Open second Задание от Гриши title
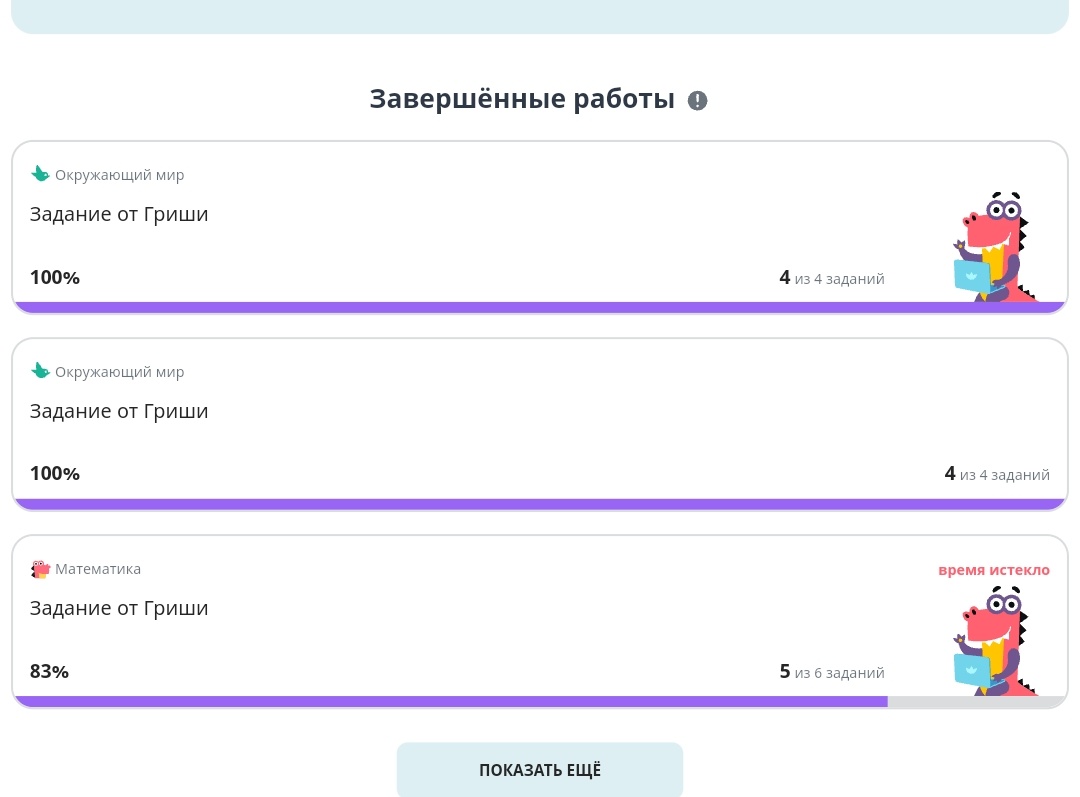Viewport: 1080px width, 797px height. pyautogui.click(x=118, y=411)
